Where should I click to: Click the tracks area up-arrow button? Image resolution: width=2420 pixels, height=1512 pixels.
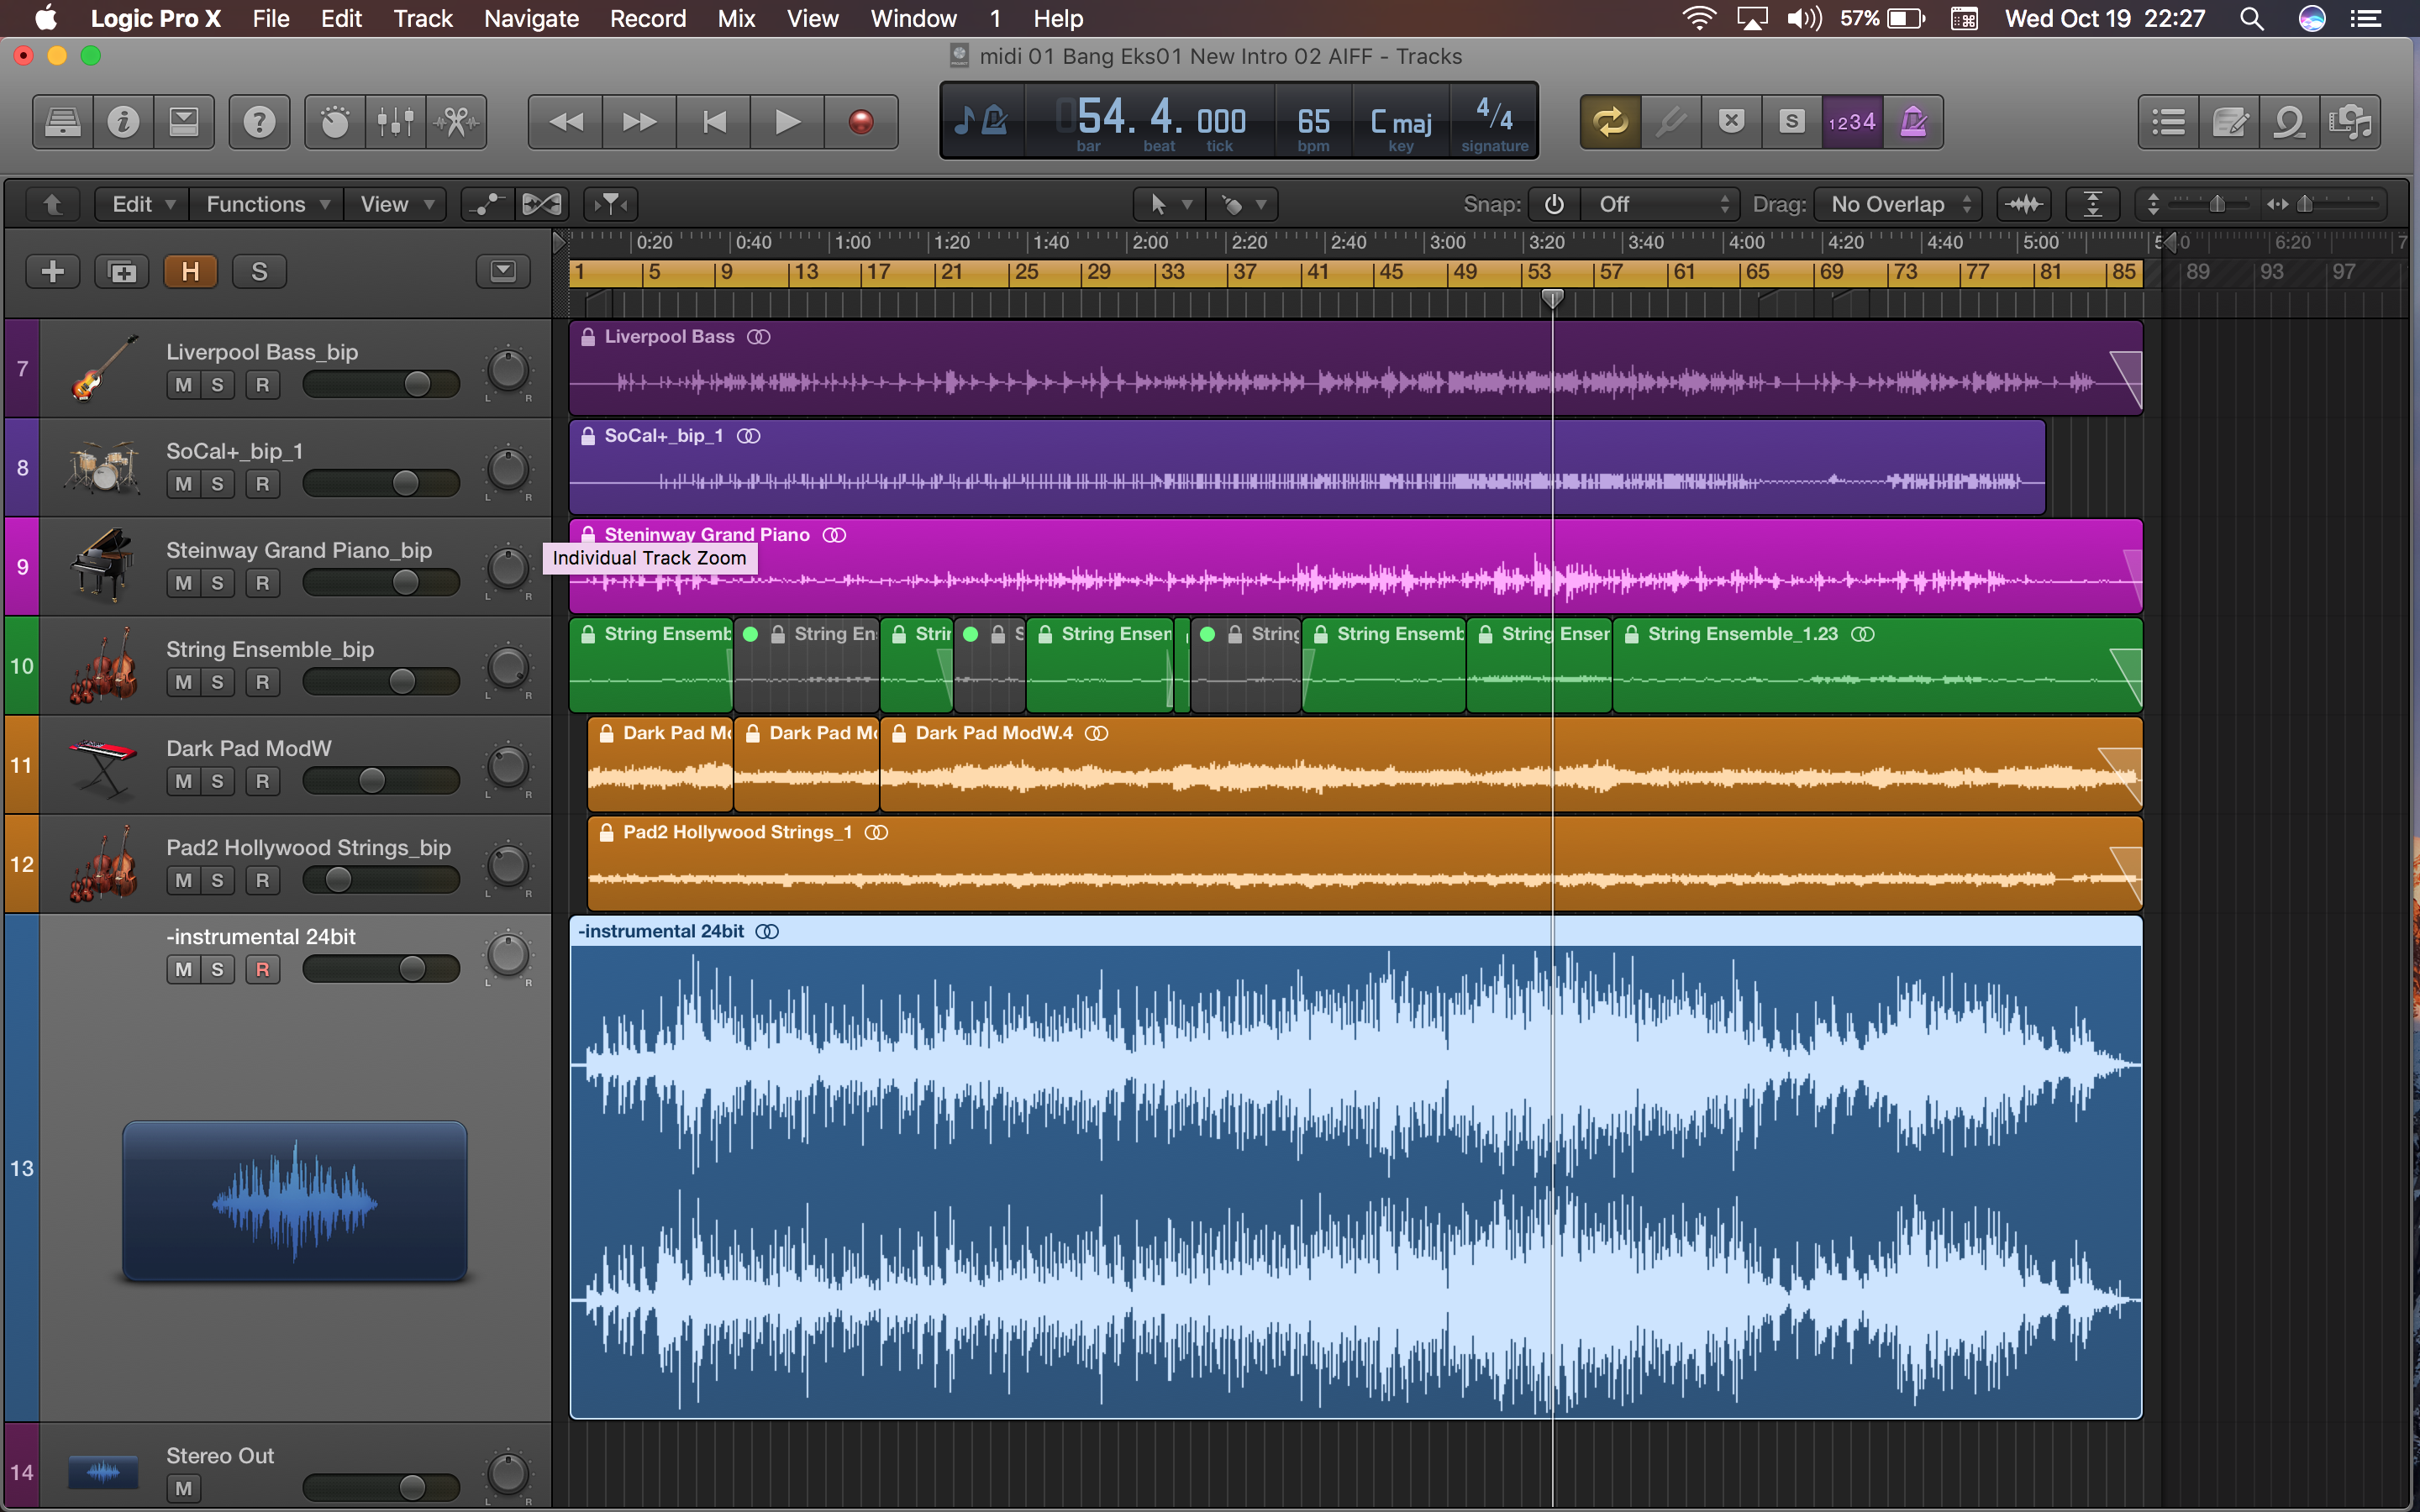(53, 204)
